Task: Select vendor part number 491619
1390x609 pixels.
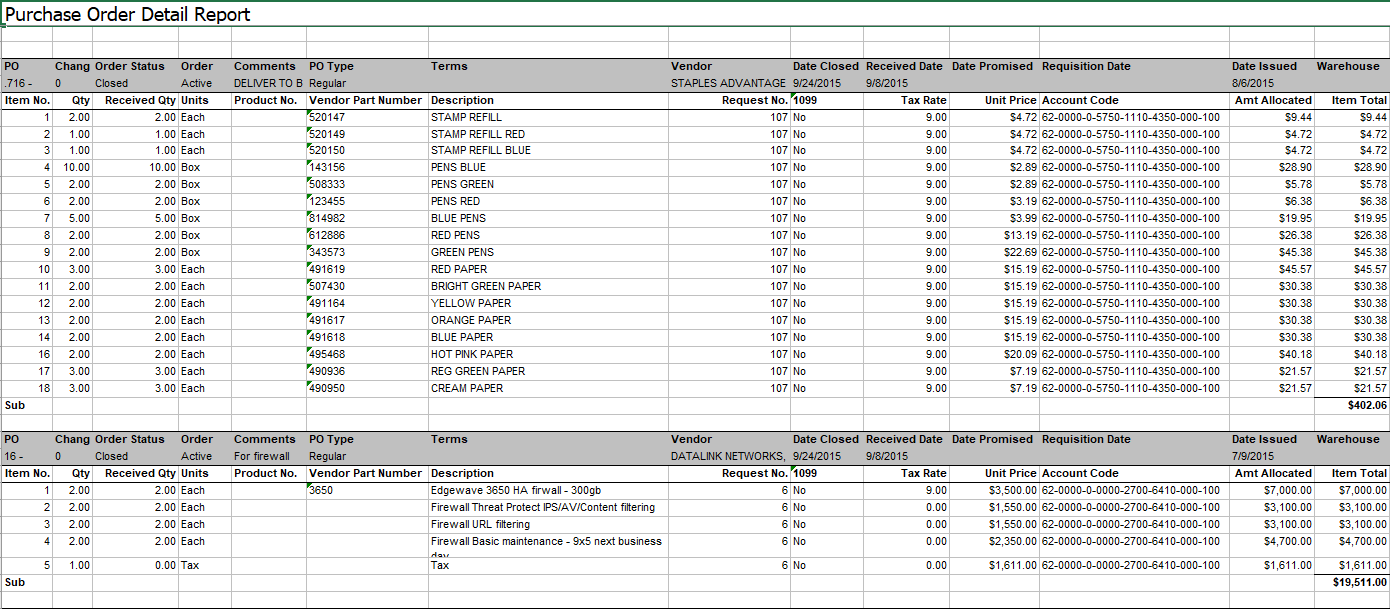Action: coord(367,270)
